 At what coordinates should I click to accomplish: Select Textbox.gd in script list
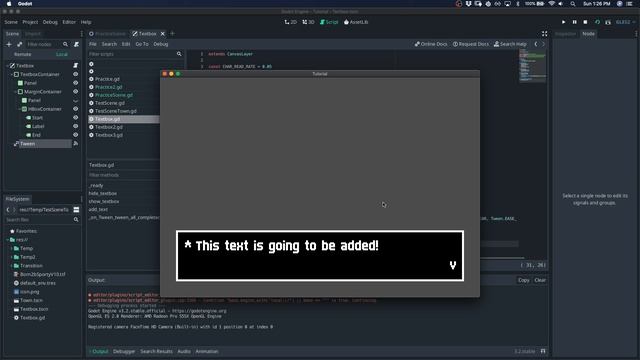124,119
